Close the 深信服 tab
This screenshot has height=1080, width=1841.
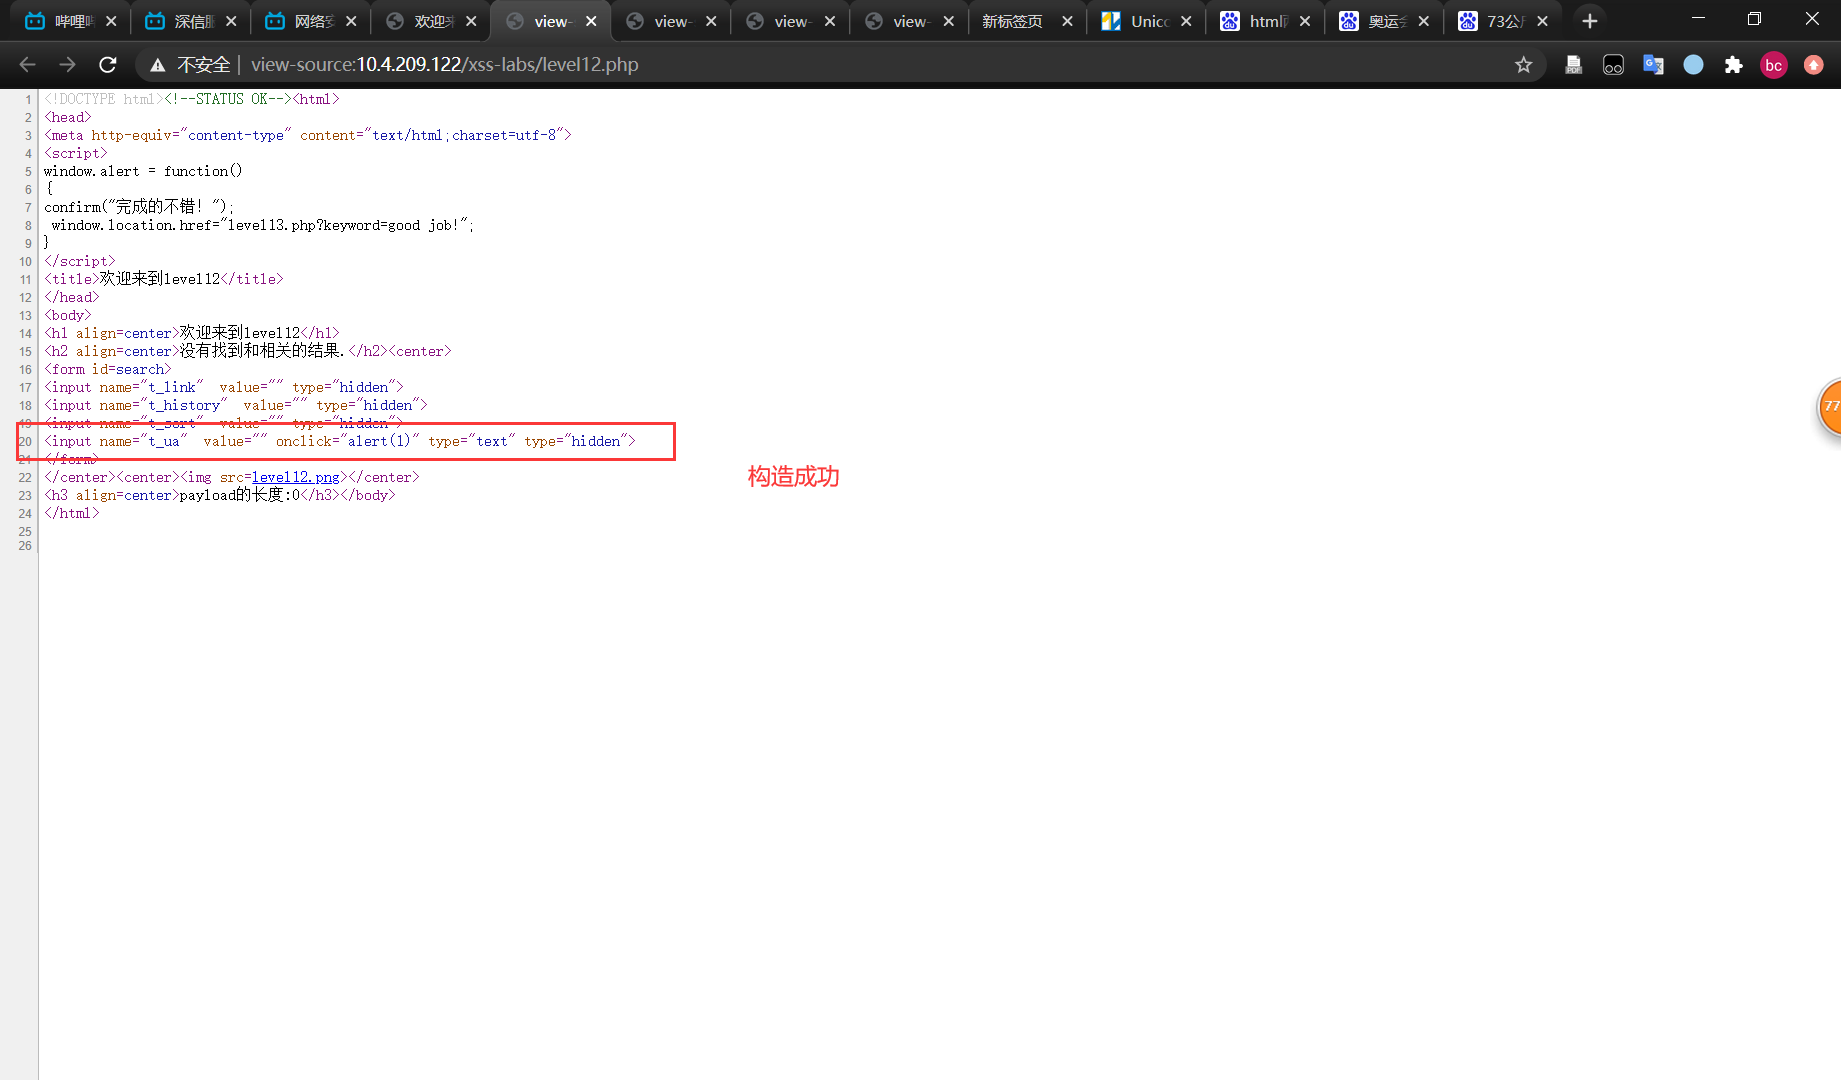click(231, 21)
